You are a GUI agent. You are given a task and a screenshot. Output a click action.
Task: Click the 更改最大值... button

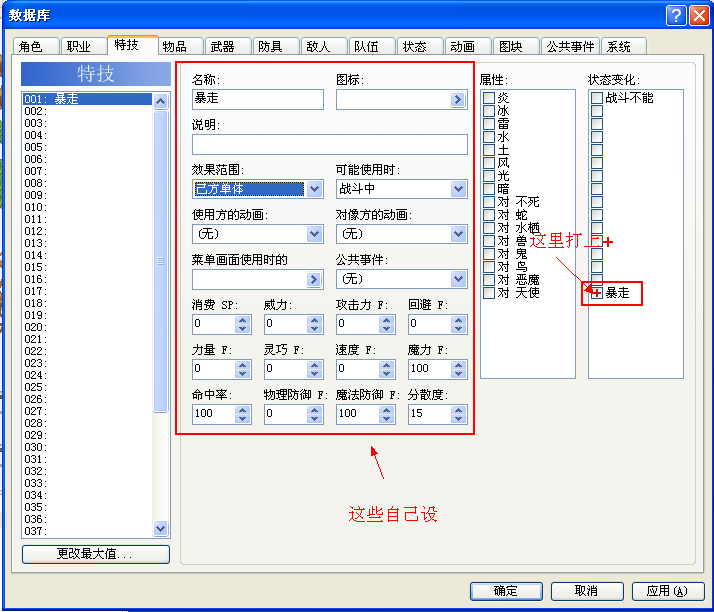(x=96, y=554)
